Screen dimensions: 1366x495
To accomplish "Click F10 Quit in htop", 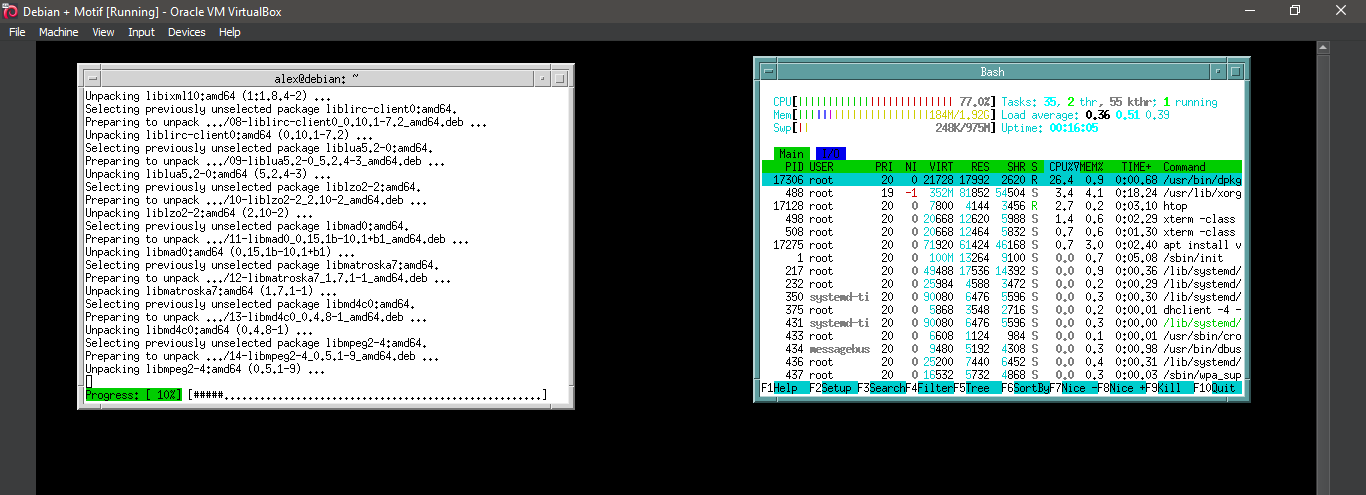I will [1217, 388].
